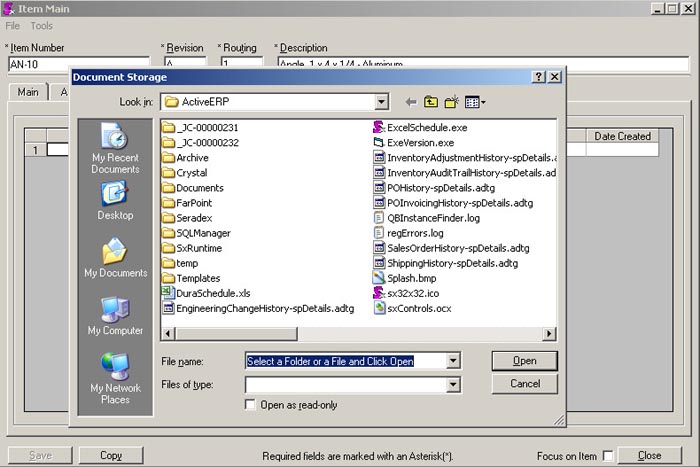The image size is (700, 467).
Task: Open the View Menu icon dropdown
Action: pos(476,102)
